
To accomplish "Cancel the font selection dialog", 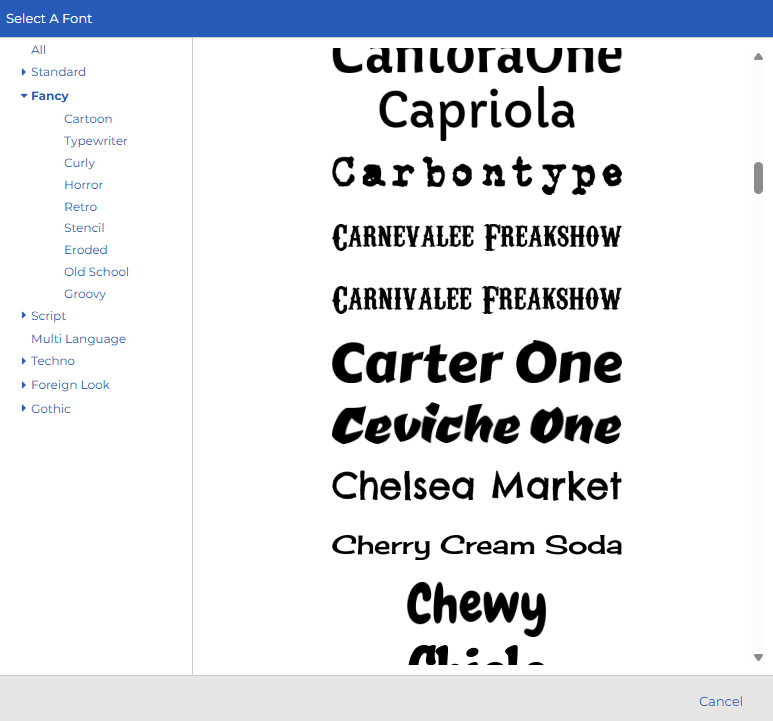I will click(720, 701).
